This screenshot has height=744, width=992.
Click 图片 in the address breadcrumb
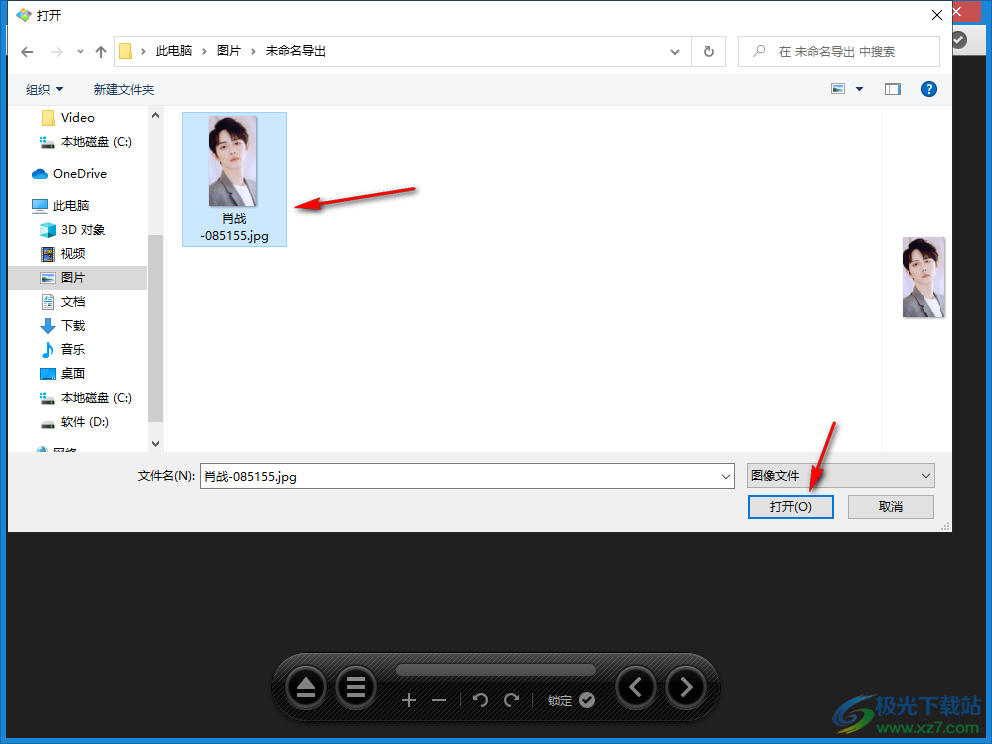coord(228,51)
